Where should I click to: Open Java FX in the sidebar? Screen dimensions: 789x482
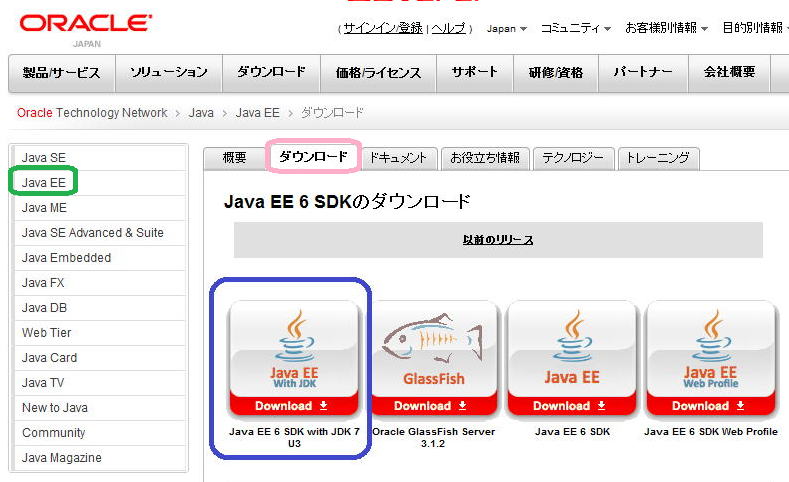tap(100, 283)
